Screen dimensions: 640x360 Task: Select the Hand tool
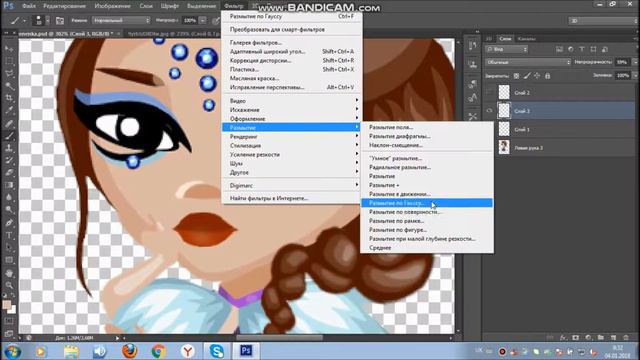[9, 273]
